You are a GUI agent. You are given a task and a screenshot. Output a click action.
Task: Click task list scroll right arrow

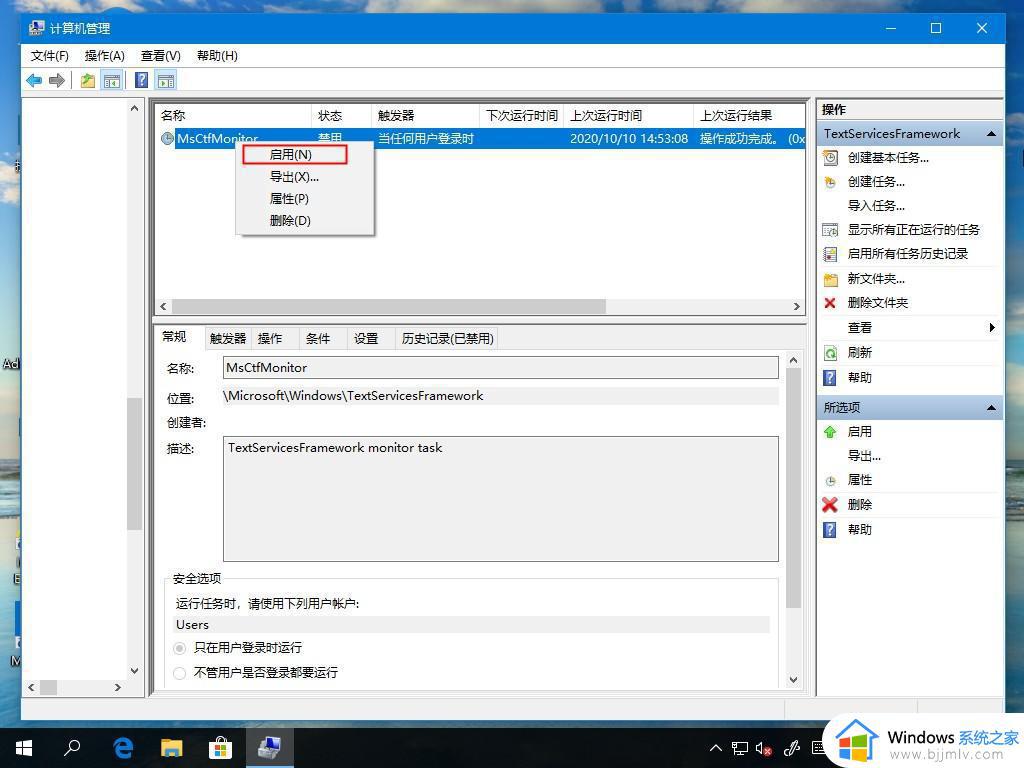tap(796, 306)
